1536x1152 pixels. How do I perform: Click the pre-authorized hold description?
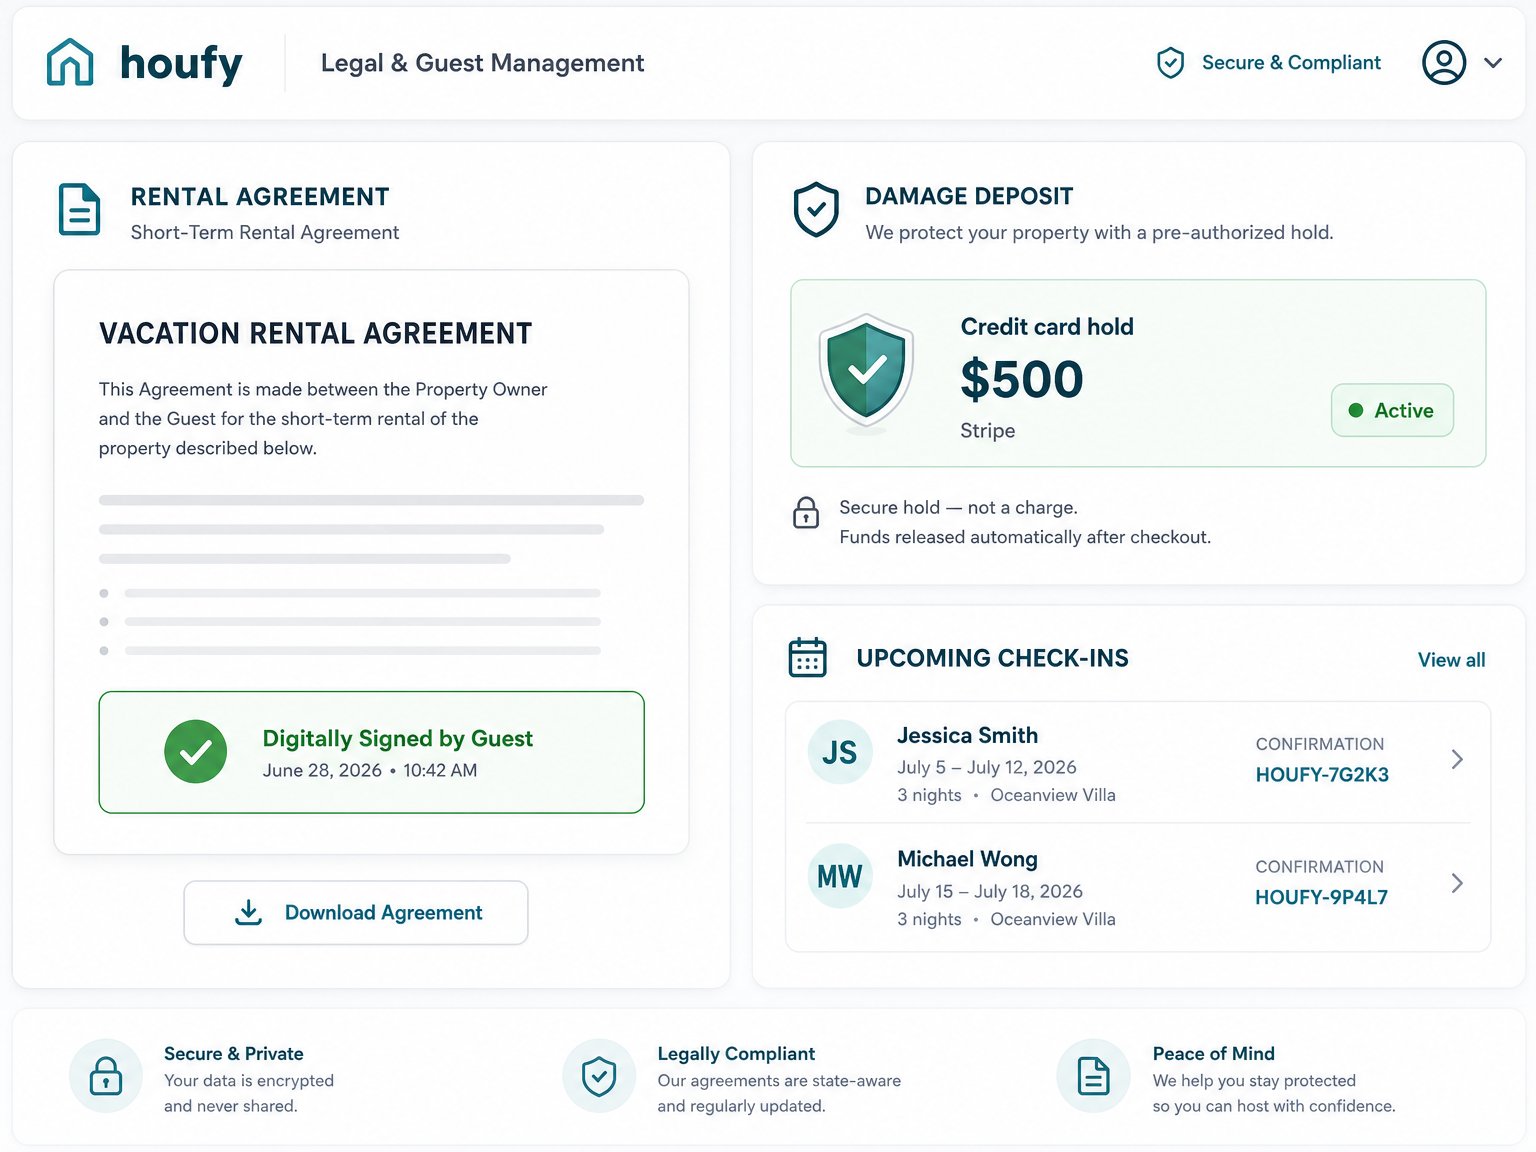click(1099, 233)
